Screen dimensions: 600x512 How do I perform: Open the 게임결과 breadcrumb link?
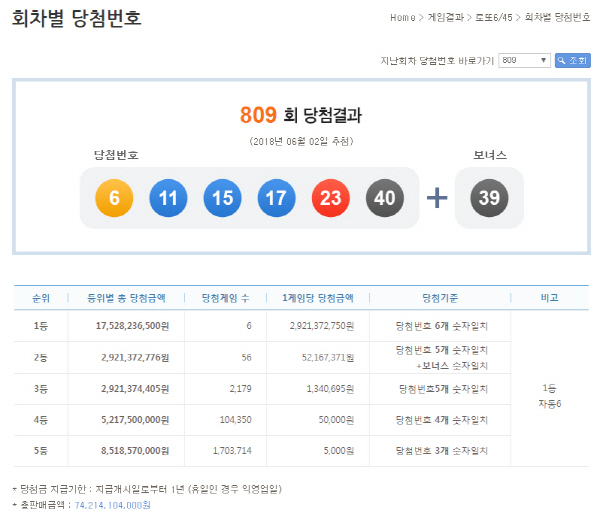tap(445, 18)
